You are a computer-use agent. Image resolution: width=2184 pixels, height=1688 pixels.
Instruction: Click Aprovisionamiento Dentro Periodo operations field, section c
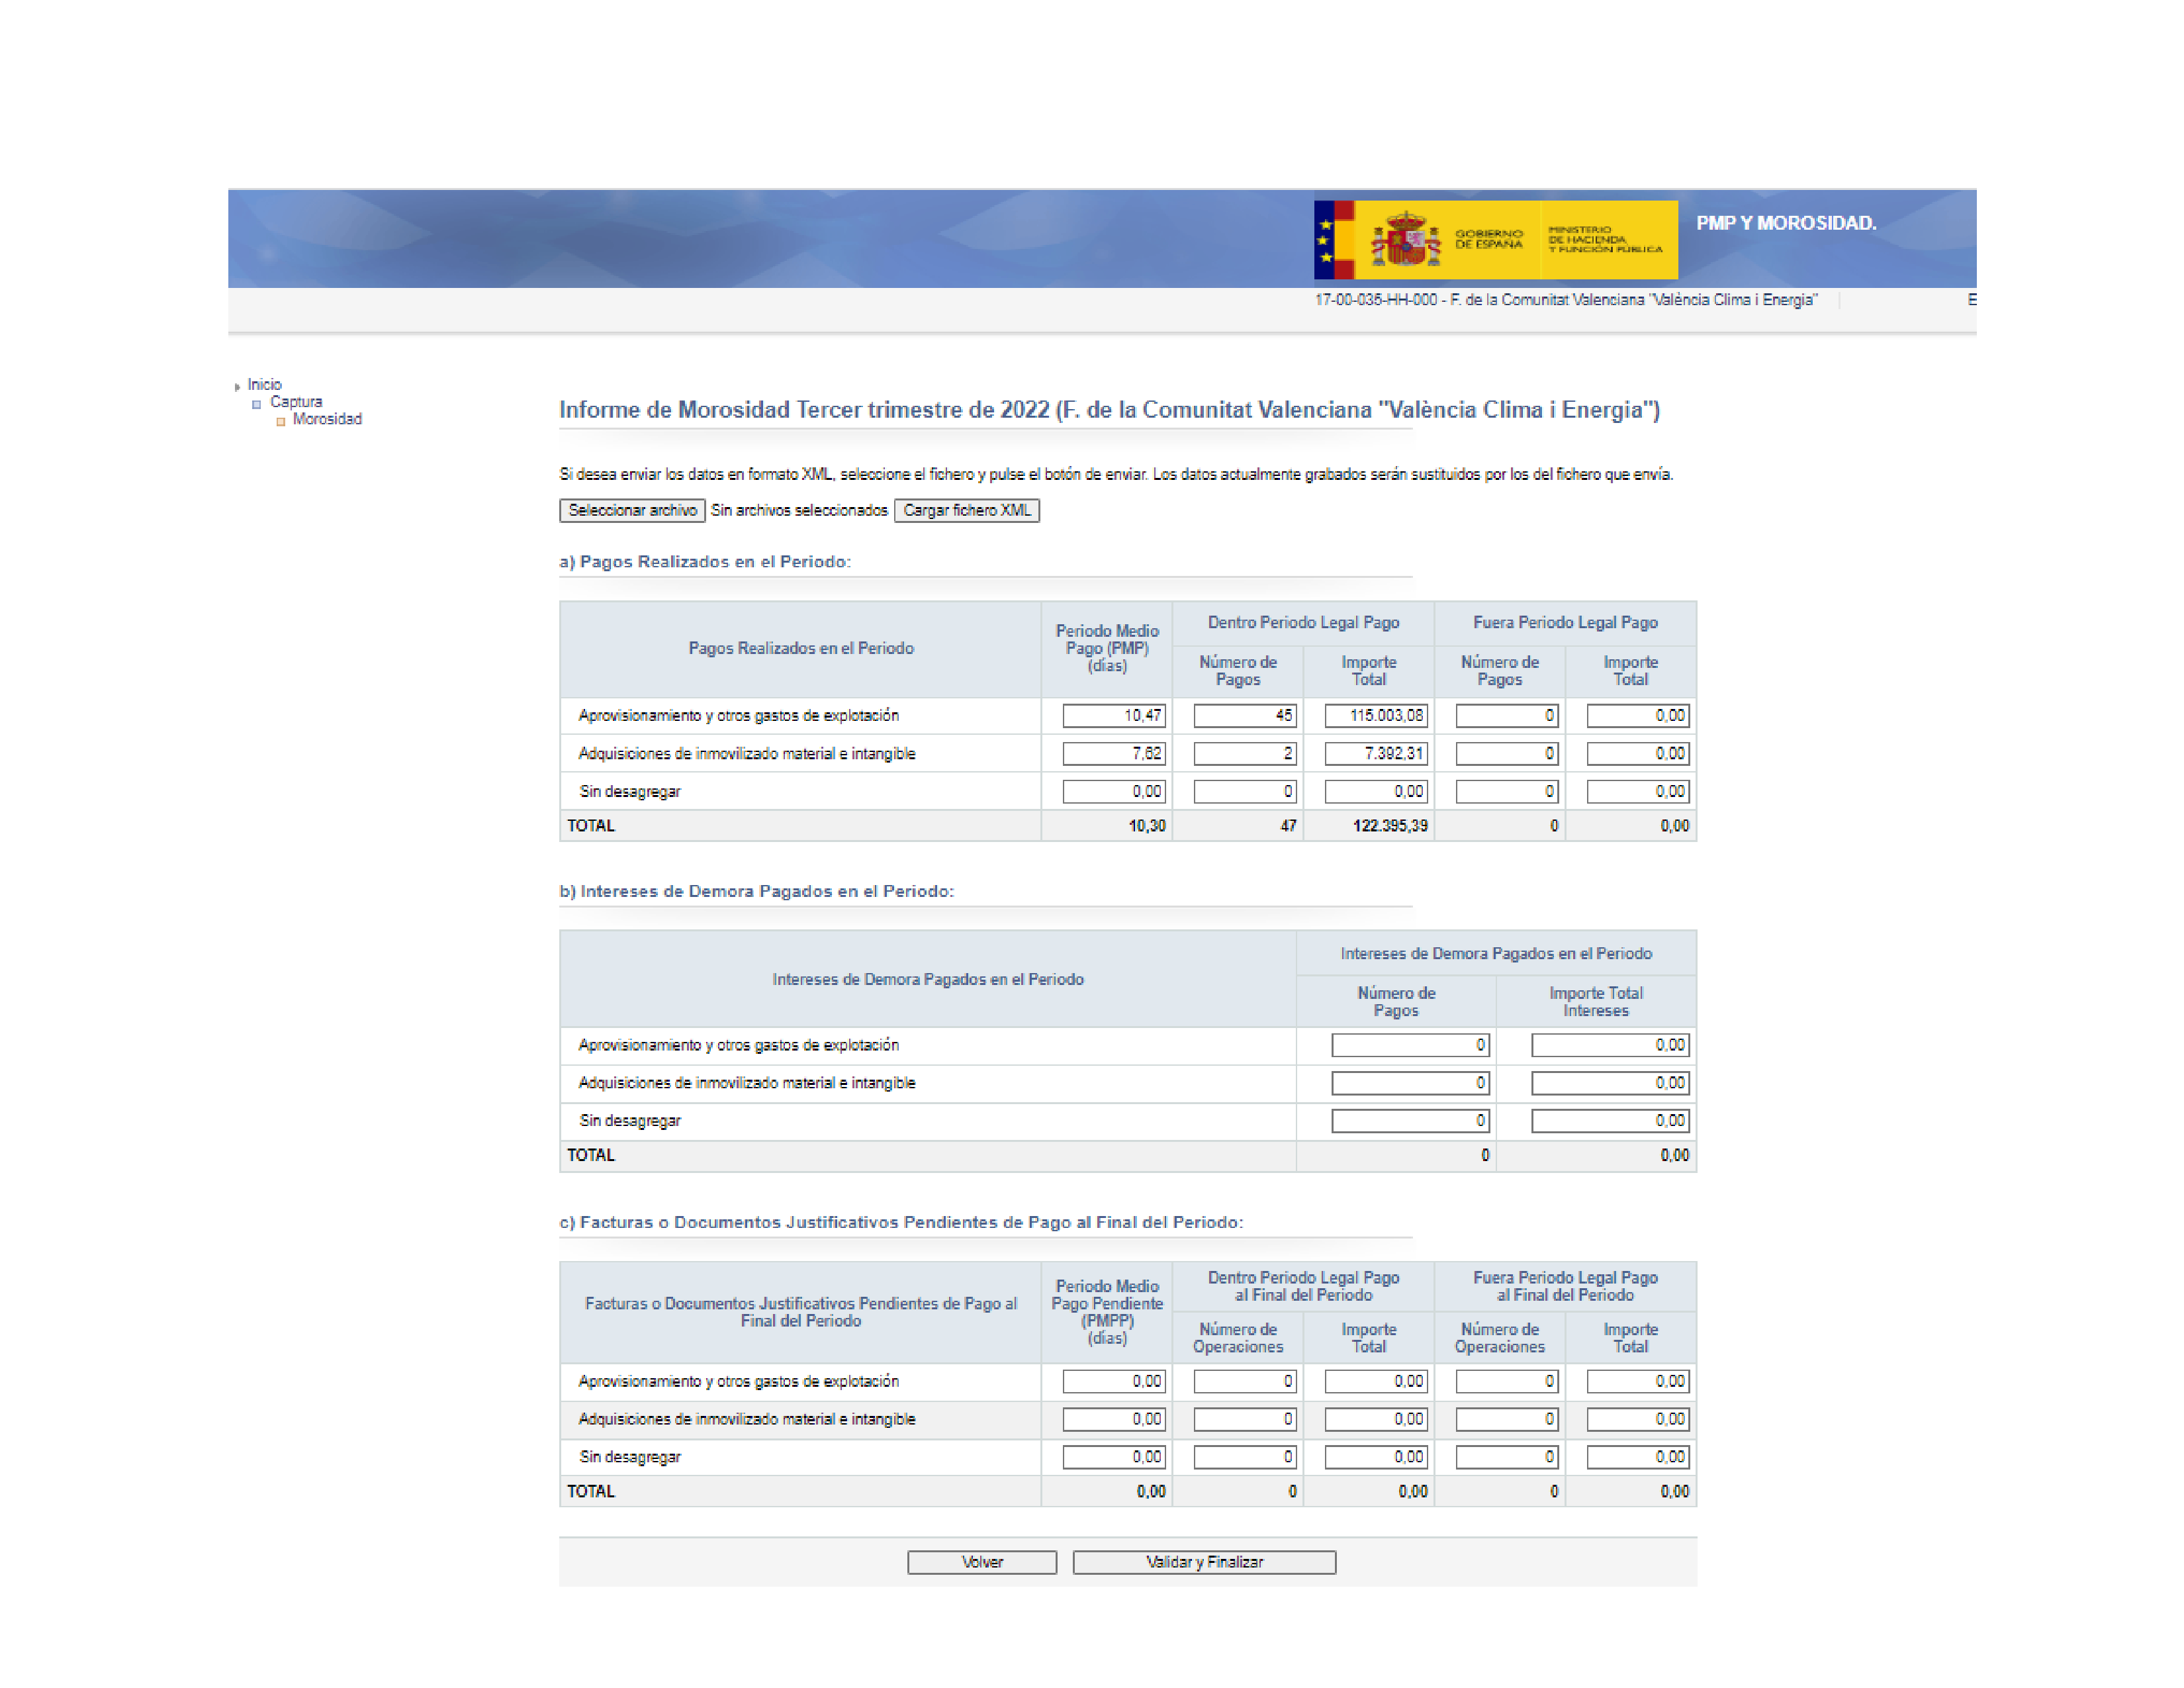(1245, 1381)
